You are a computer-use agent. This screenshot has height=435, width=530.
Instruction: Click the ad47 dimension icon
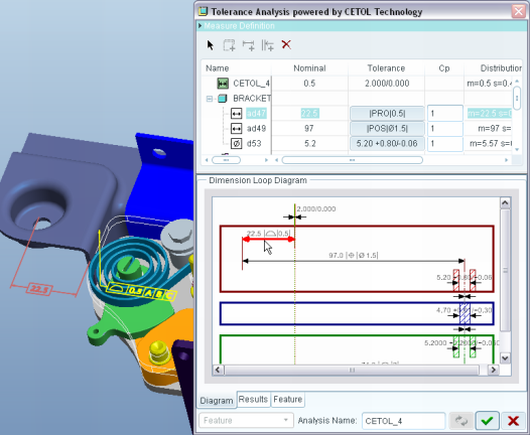click(x=236, y=114)
